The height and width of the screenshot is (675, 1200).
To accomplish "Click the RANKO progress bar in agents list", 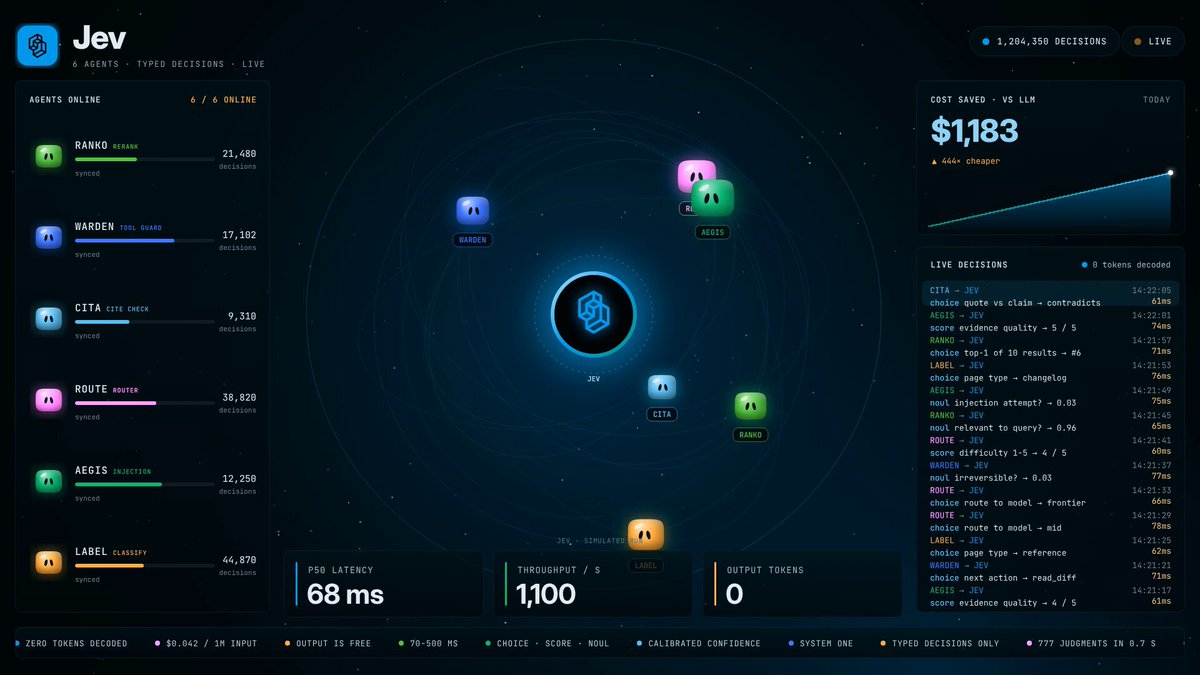I will point(145,159).
